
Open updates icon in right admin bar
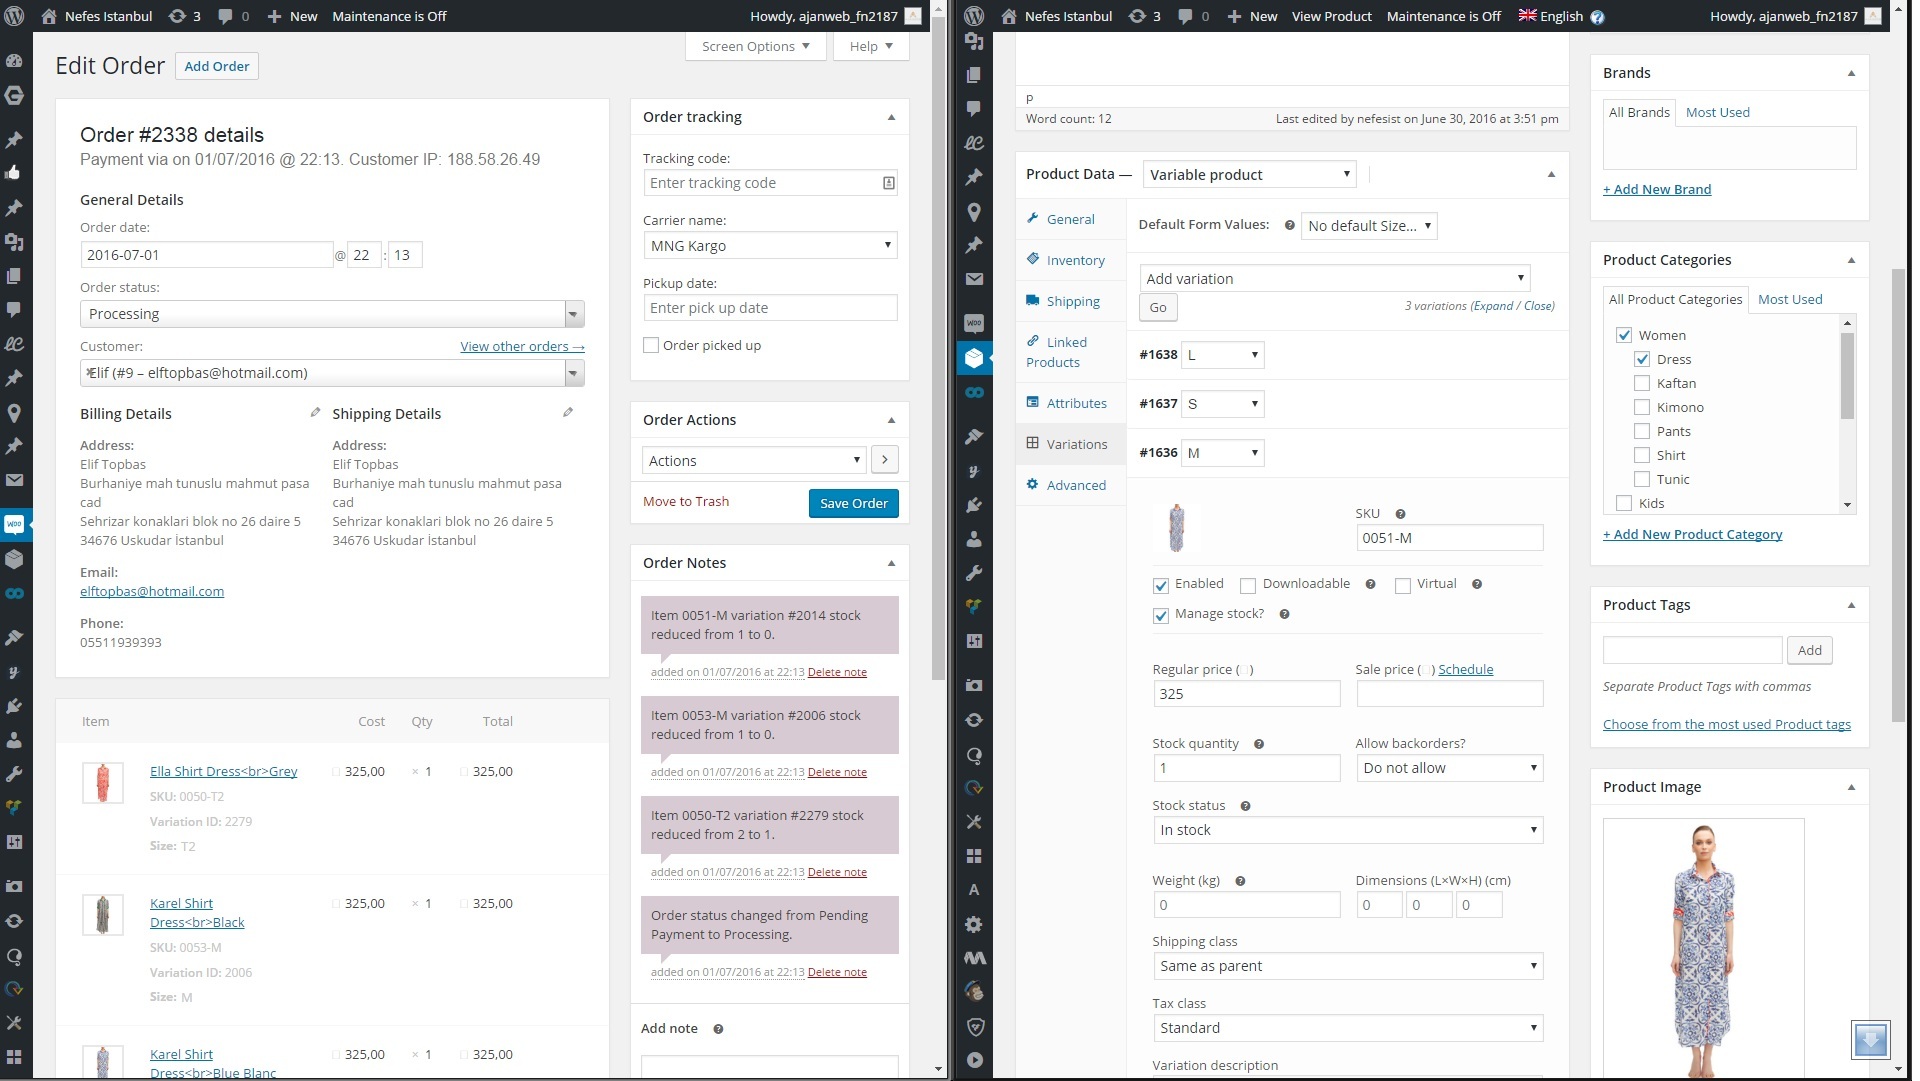[x=1137, y=16]
